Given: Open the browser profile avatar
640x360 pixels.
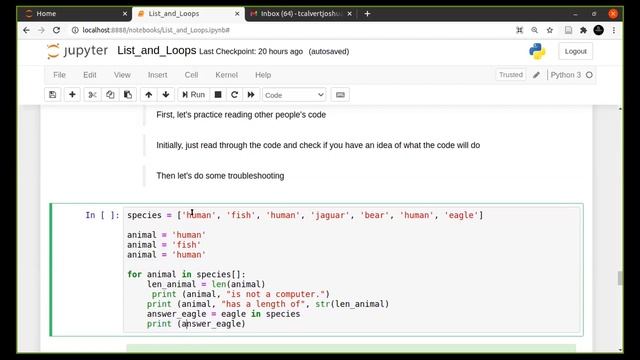Looking at the screenshot, I should tap(598, 30).
